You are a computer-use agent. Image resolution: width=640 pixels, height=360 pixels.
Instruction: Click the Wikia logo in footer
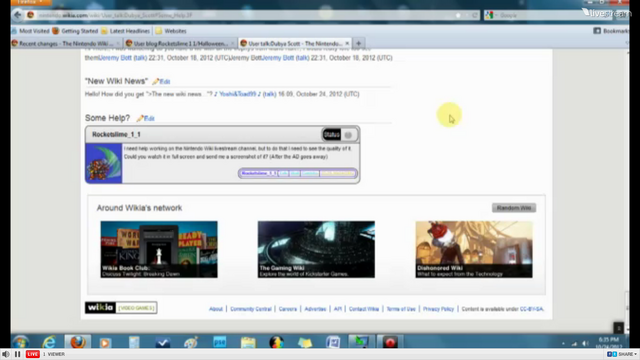click(x=100, y=307)
